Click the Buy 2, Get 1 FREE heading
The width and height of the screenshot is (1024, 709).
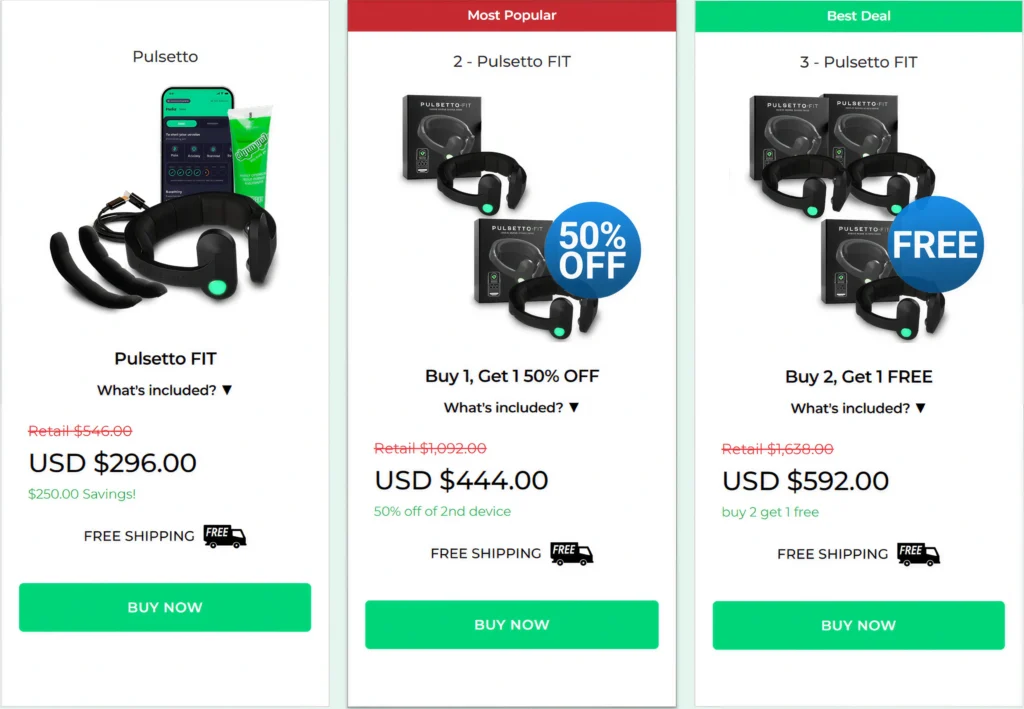858,377
